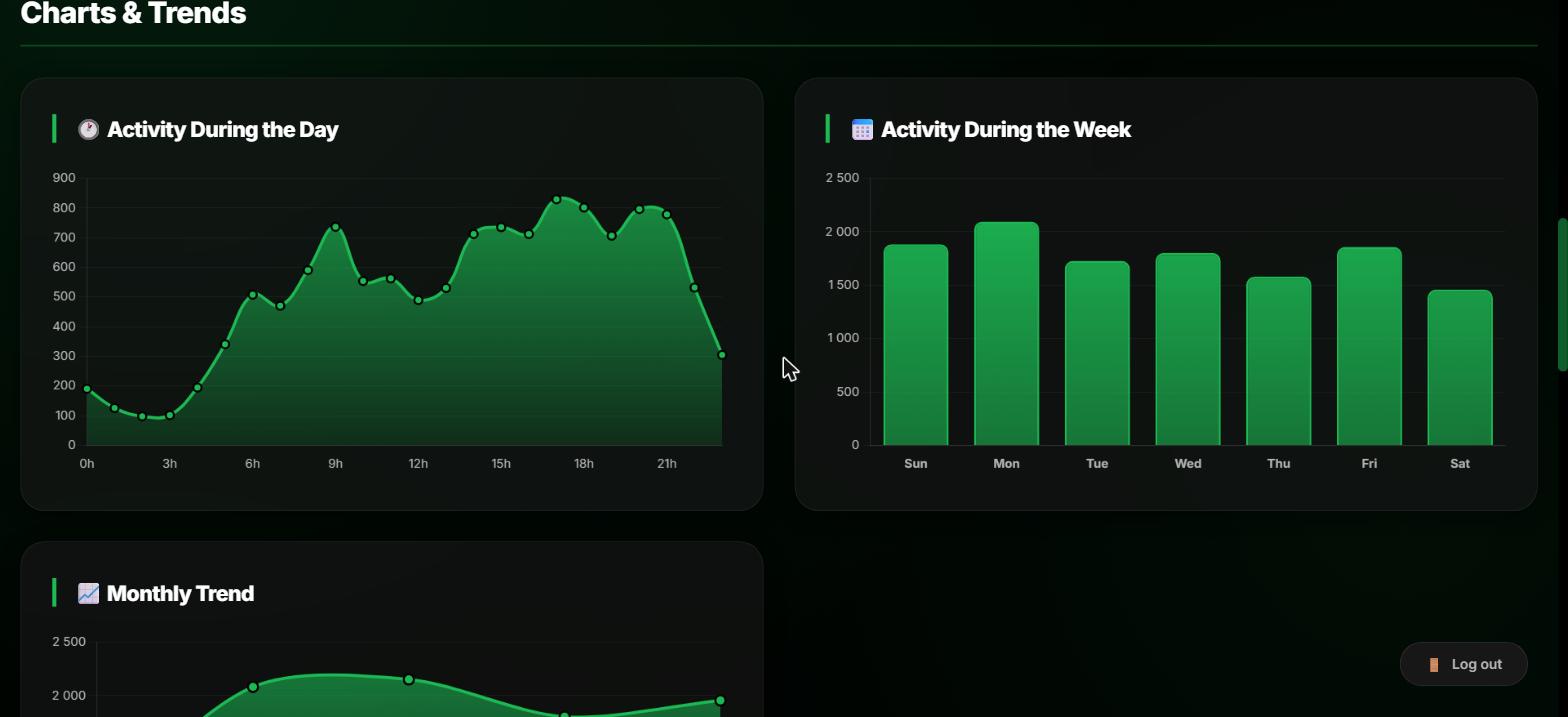Viewport: 1568px width, 717px height.
Task: Log out using the Log out button
Action: point(1464,664)
